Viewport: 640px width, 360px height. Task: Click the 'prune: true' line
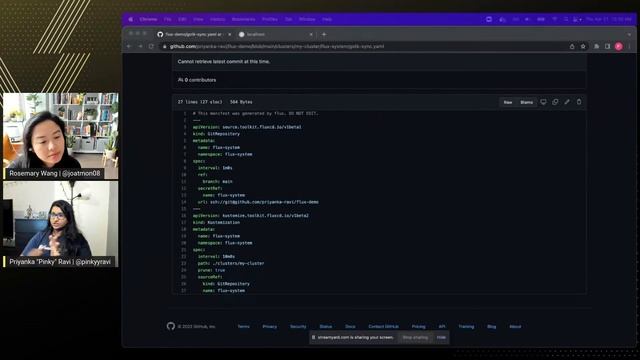tap(211, 270)
